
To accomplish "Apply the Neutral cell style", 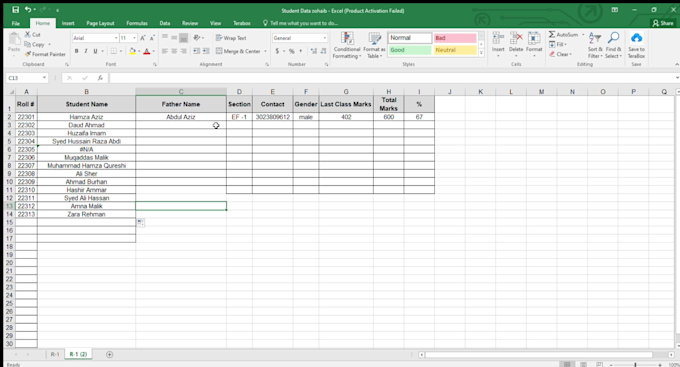I will 455,50.
